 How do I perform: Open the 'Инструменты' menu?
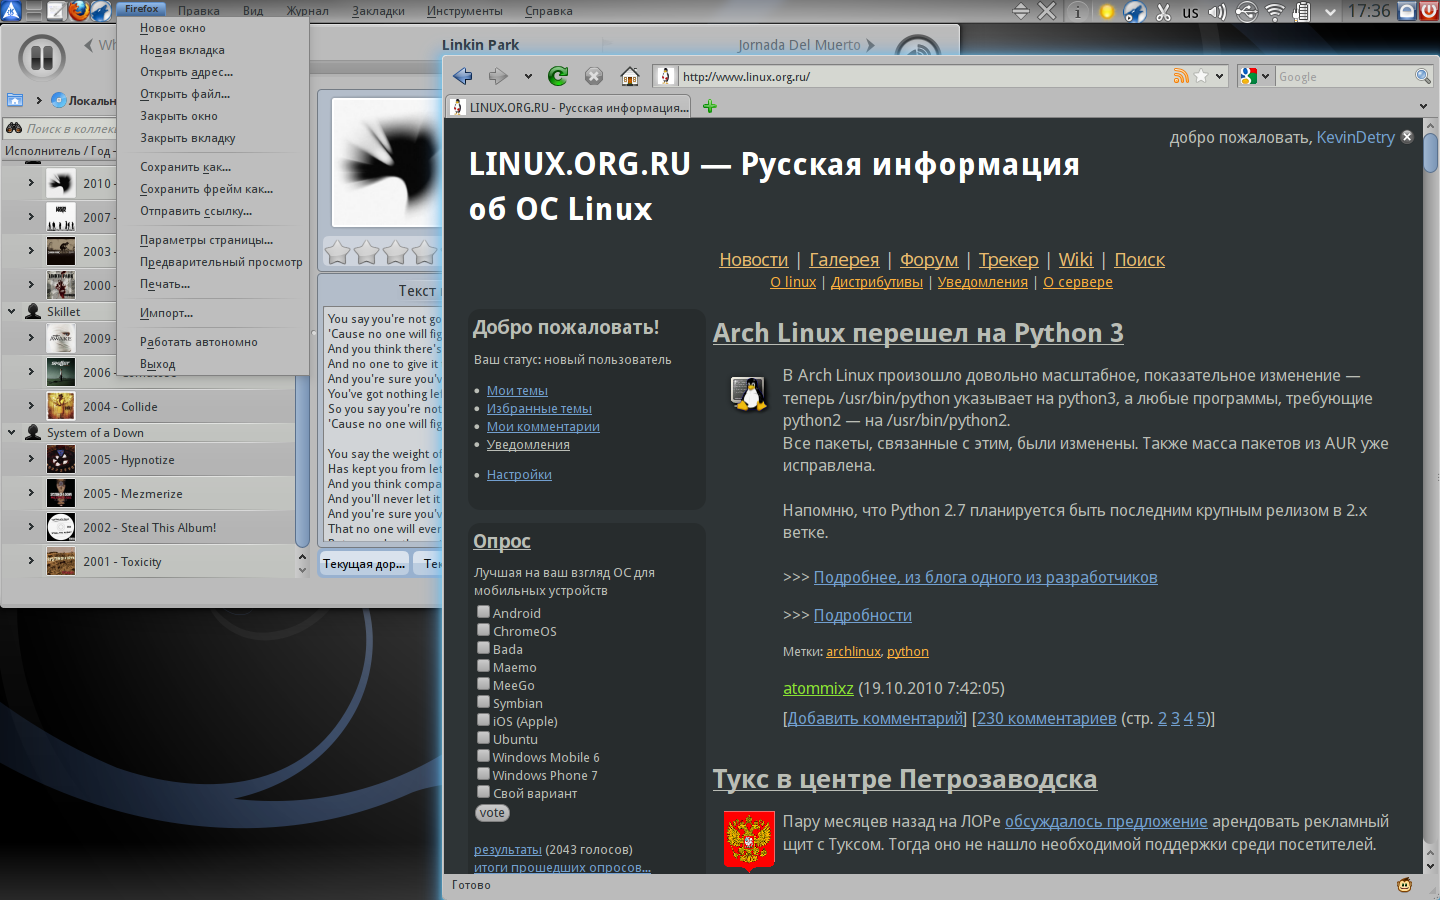tap(464, 11)
